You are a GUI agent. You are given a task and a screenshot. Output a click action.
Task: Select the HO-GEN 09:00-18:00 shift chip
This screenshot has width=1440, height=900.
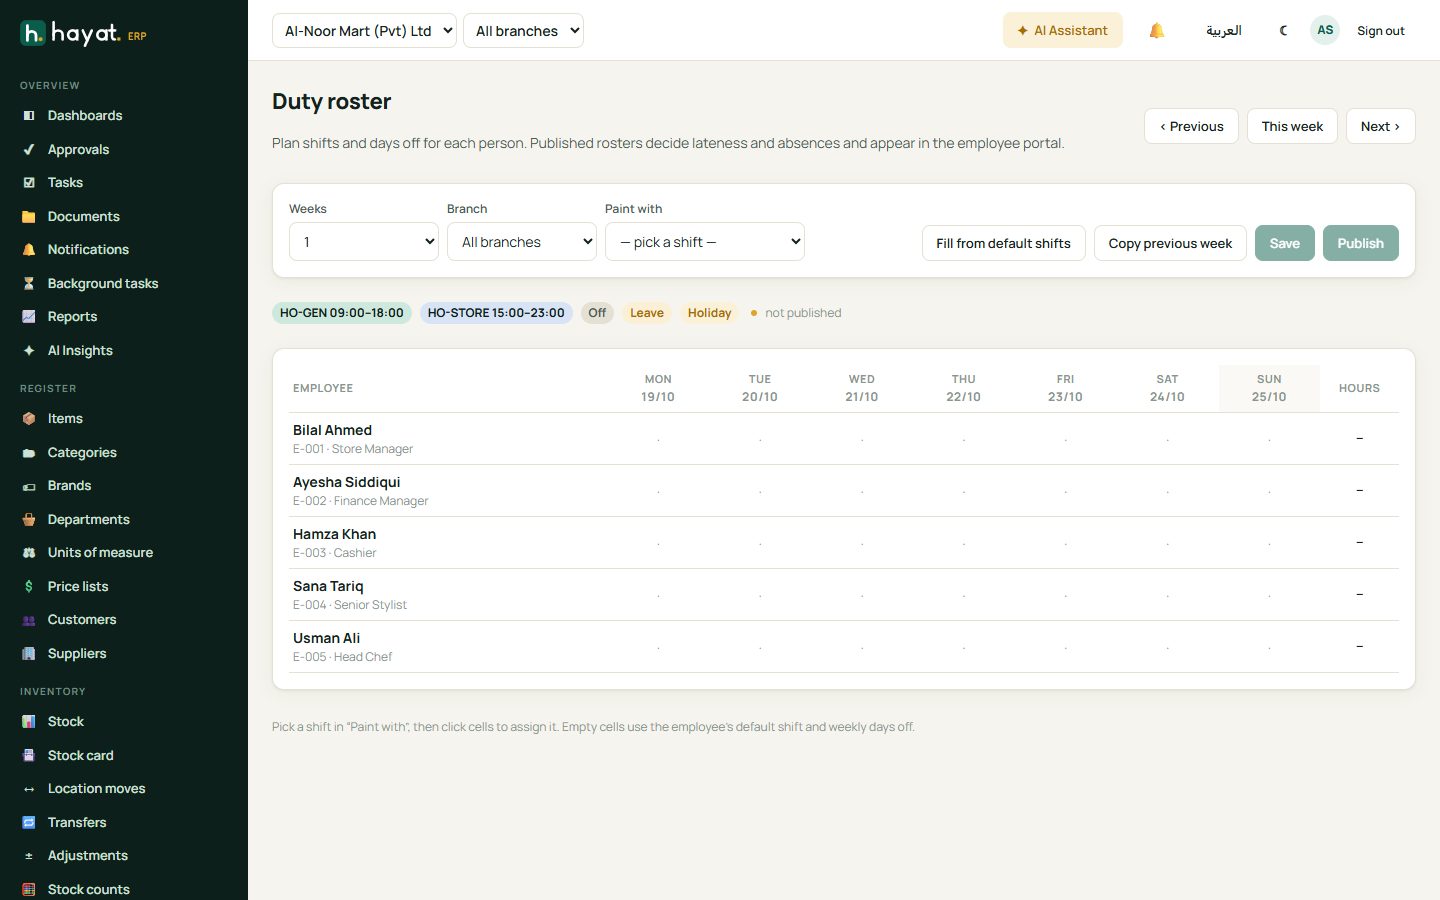(342, 313)
